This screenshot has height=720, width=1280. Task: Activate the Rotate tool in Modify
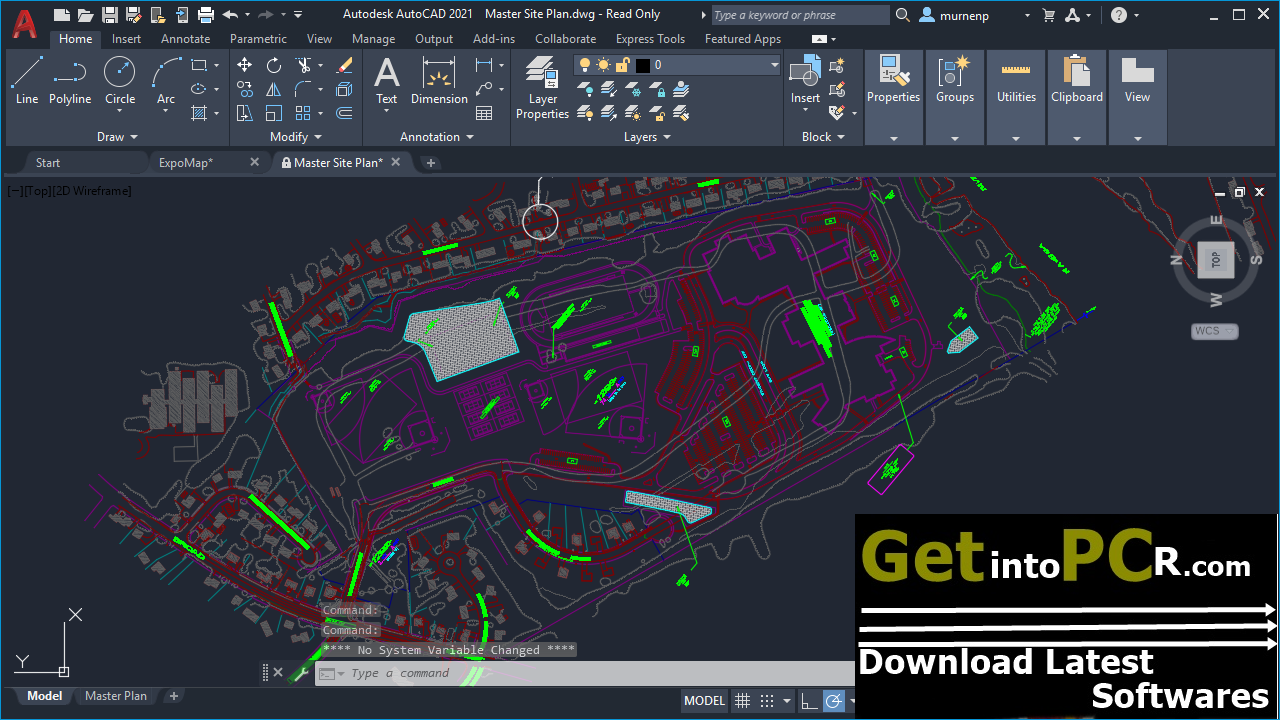(x=274, y=65)
